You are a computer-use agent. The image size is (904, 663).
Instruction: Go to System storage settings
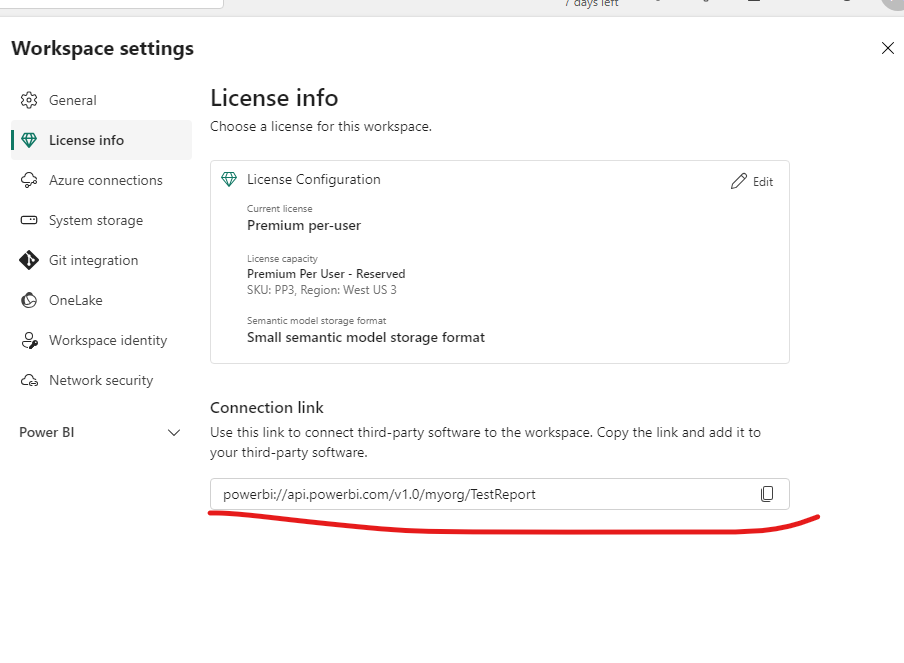click(x=101, y=220)
